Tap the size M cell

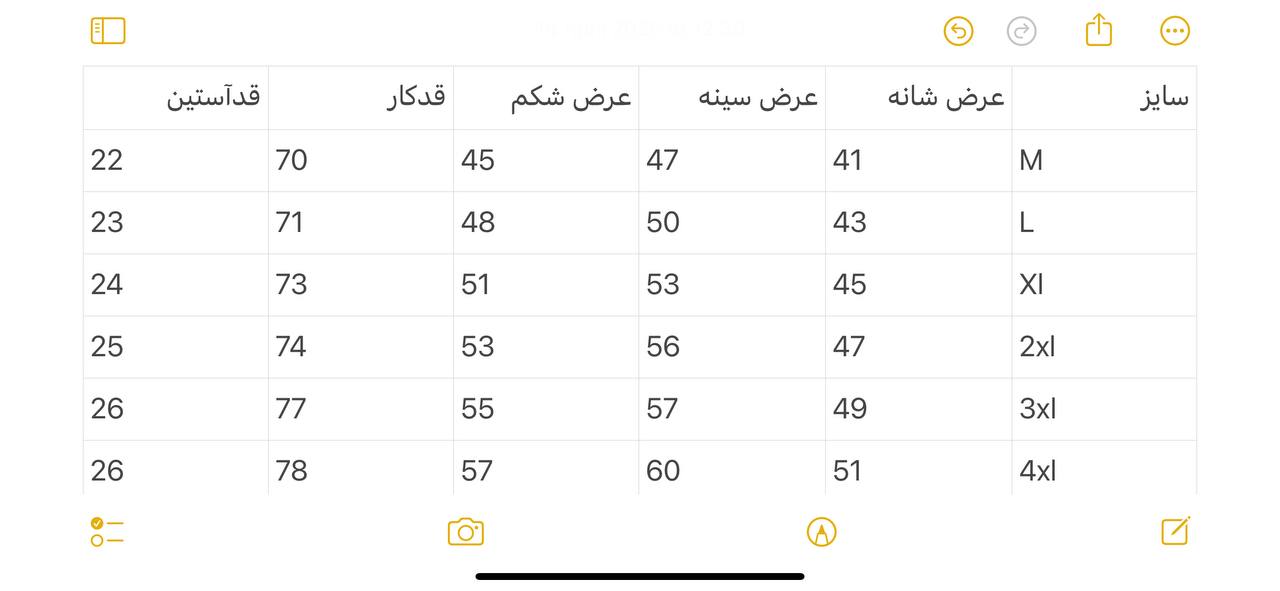click(x=1104, y=160)
